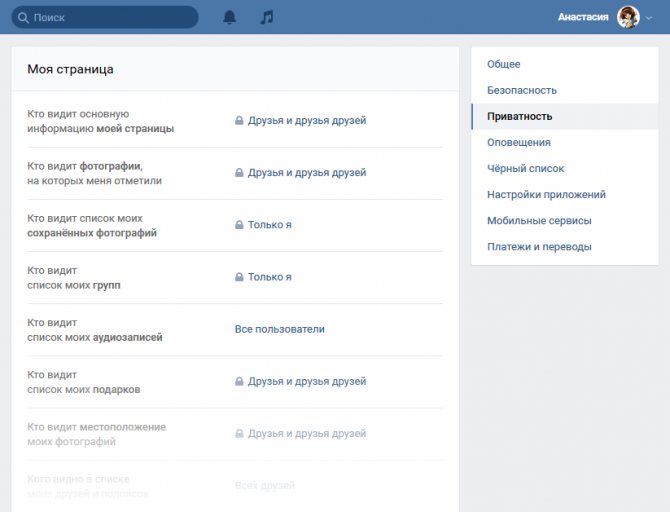Screen dimensions: 670x512
Task: Click label Кто видит список сохранённых фотографий
Action: point(92,226)
